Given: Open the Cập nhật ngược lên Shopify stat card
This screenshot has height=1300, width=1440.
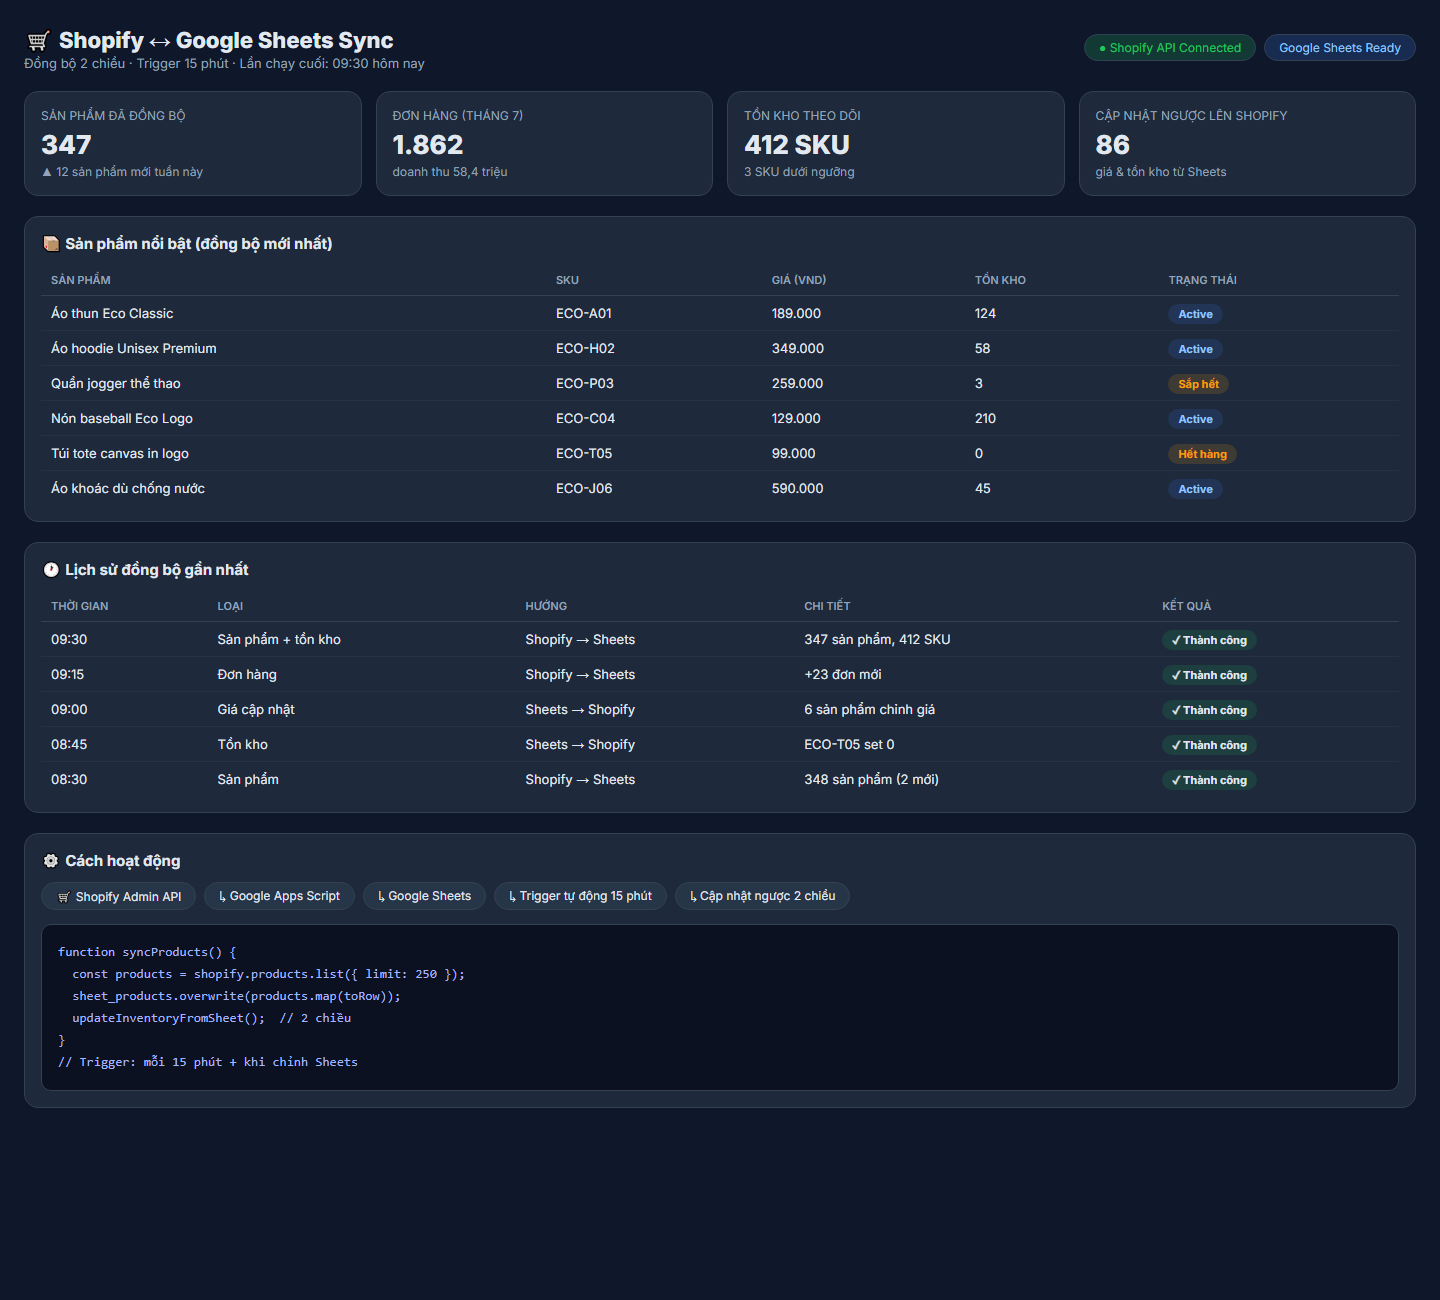Looking at the screenshot, I should (1247, 144).
